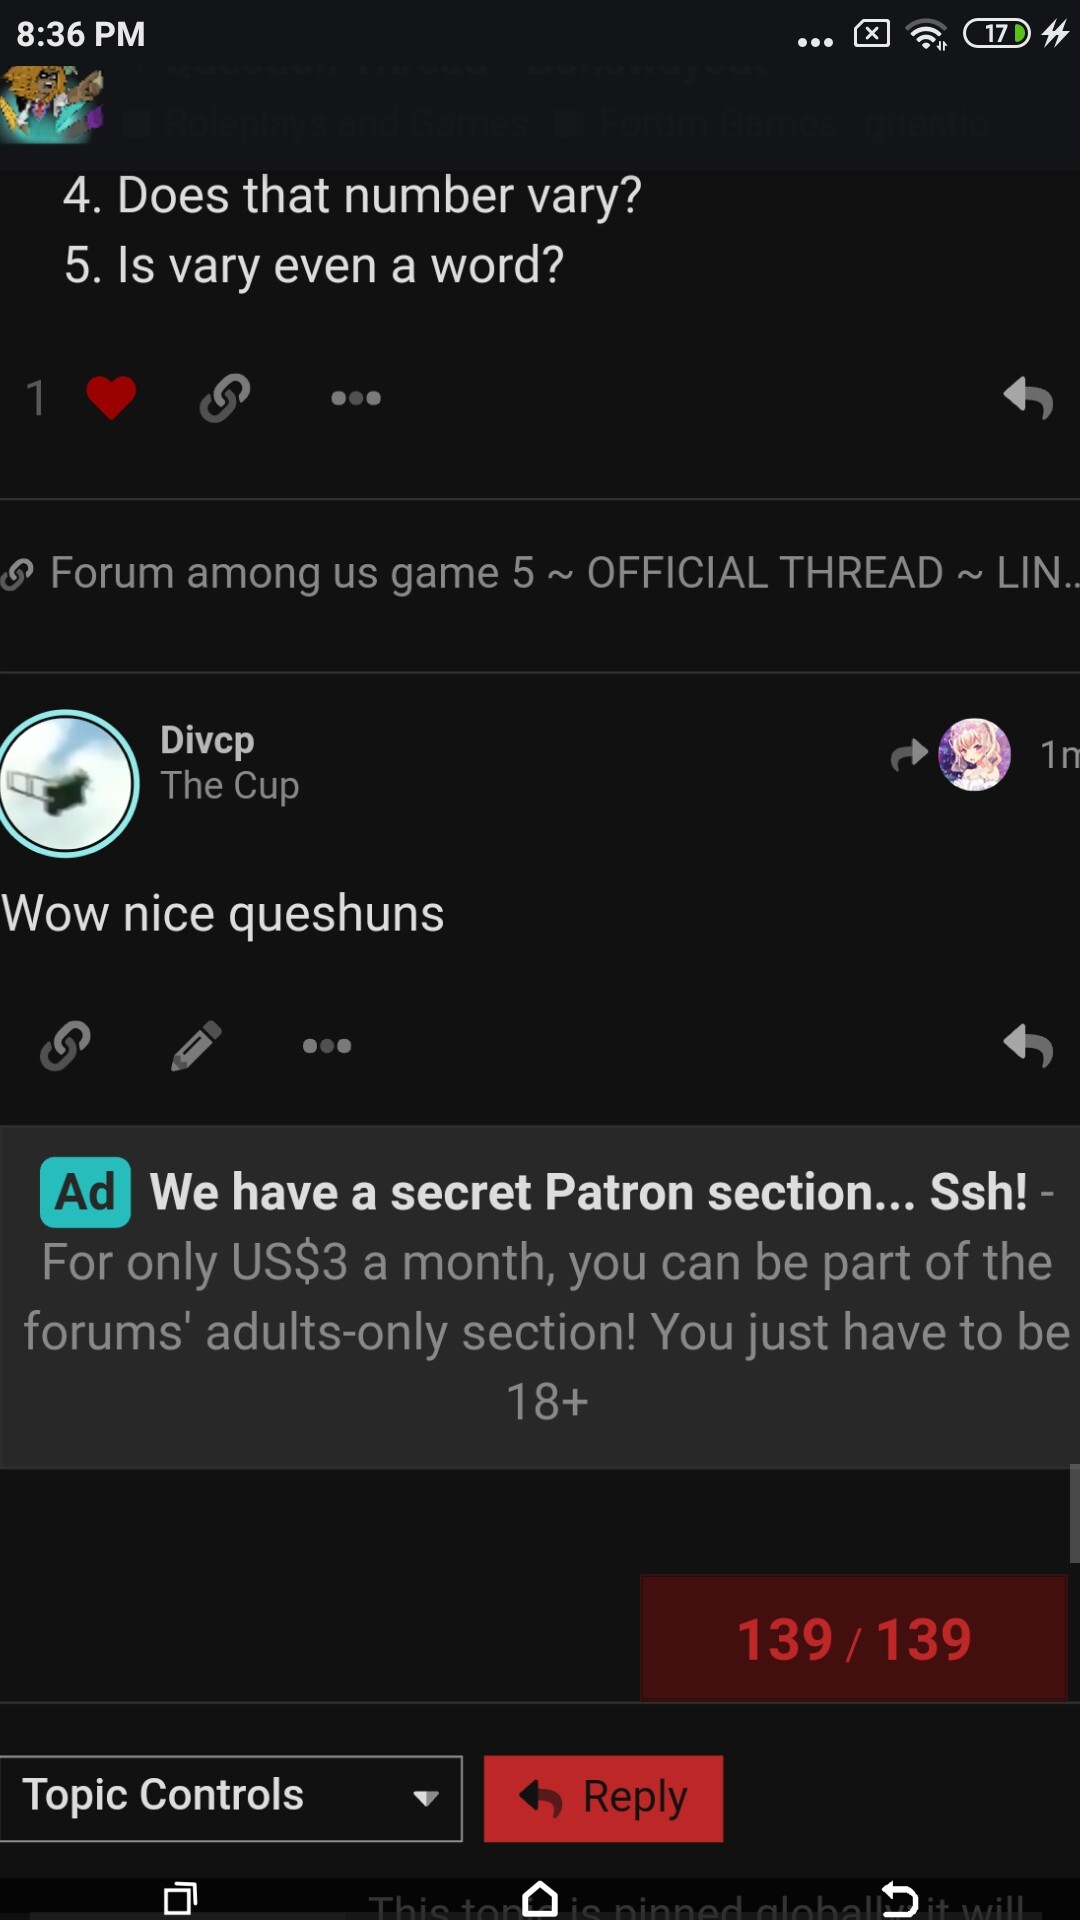Copy link icon on Divcp's post
Viewport: 1080px width, 1920px height.
66,1046
